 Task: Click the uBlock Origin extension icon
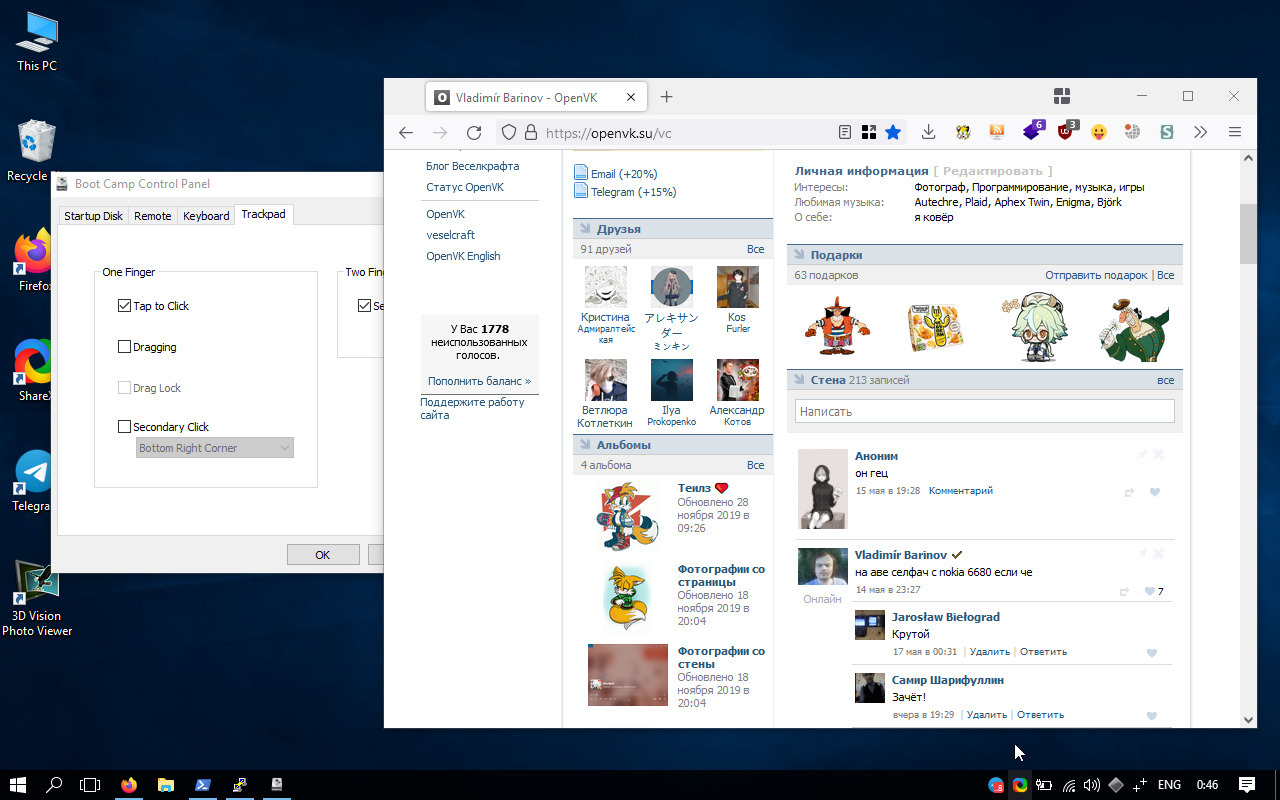(1067, 132)
